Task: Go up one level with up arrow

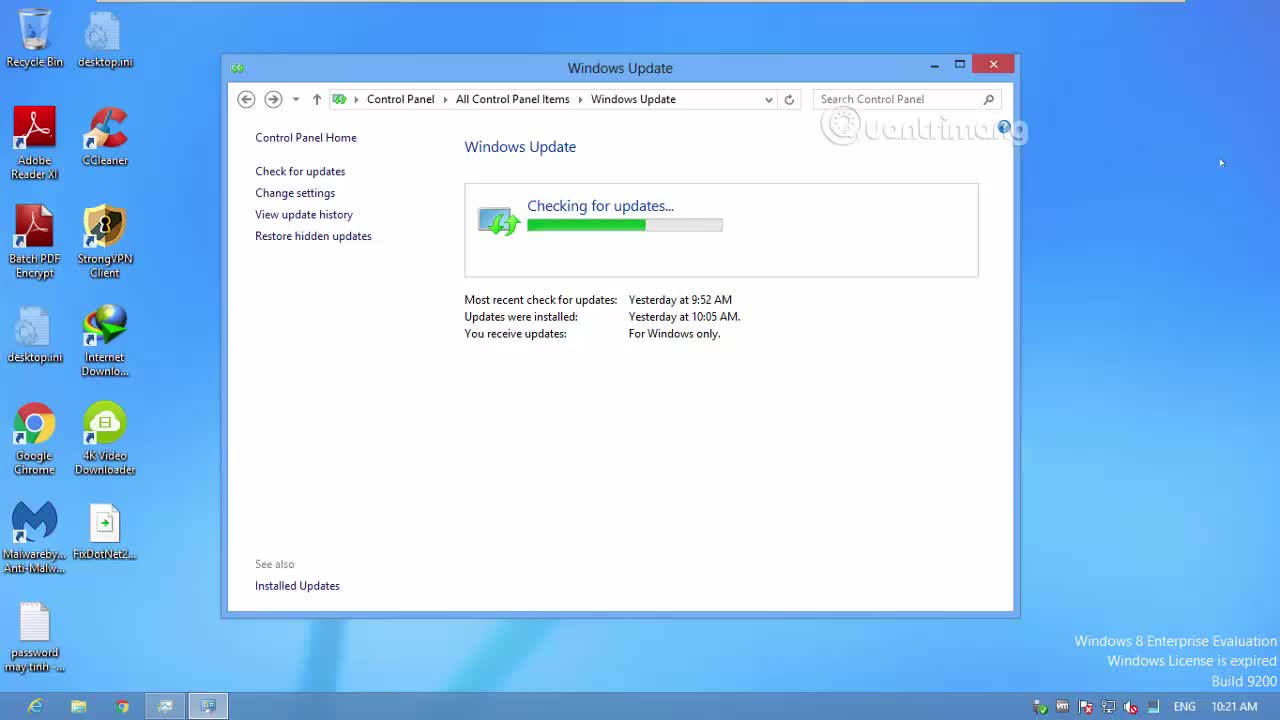Action: point(317,99)
